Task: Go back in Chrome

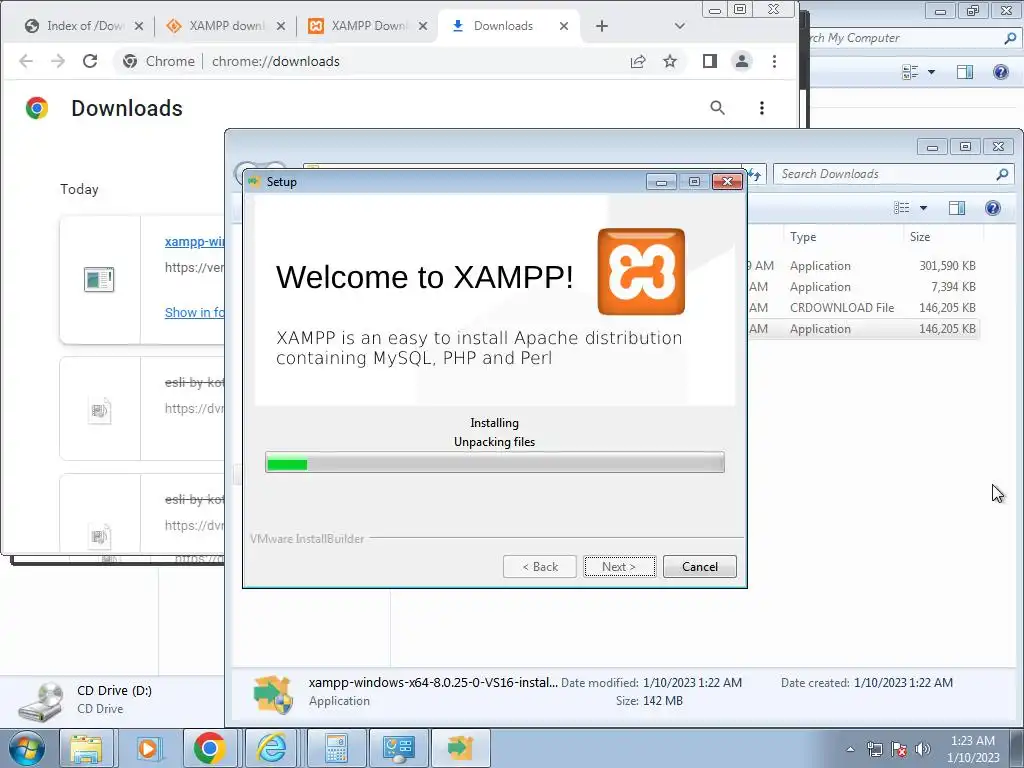Action: click(26, 61)
